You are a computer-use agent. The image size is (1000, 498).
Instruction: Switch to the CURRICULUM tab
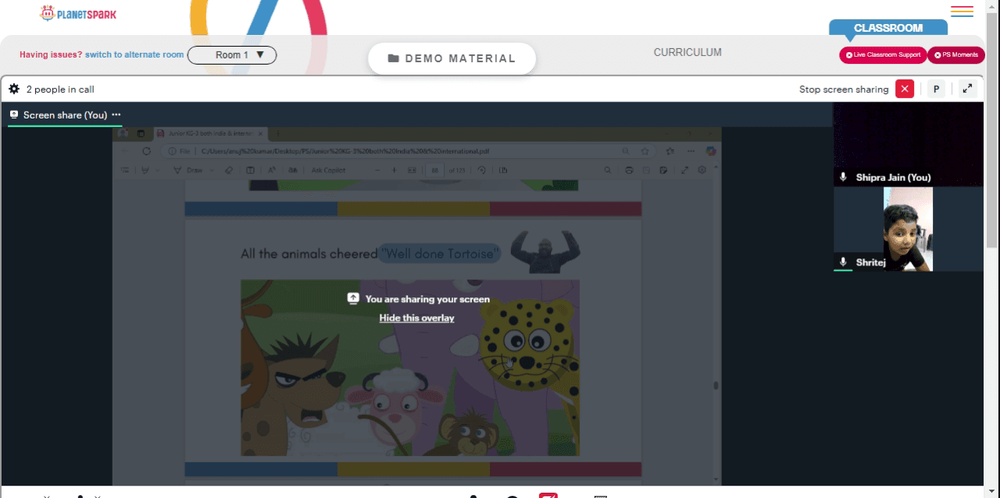tap(688, 52)
